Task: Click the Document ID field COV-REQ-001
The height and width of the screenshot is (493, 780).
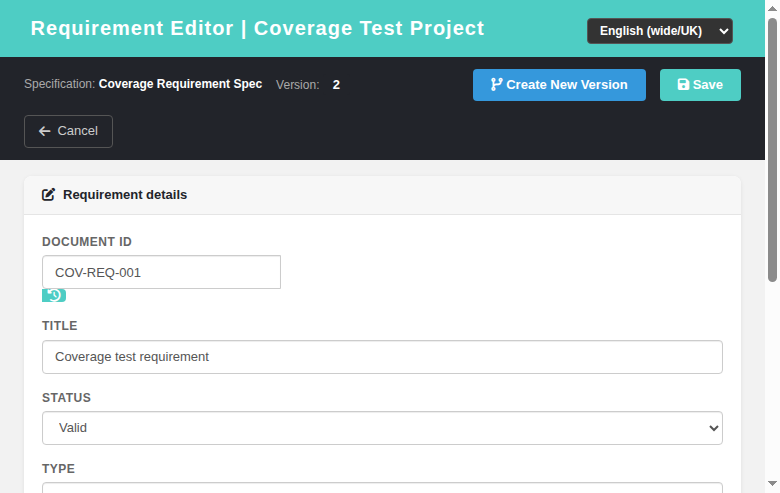Action: click(x=161, y=272)
